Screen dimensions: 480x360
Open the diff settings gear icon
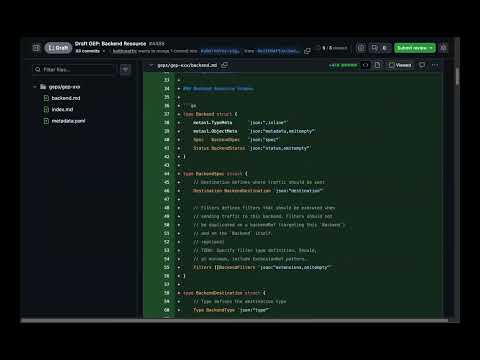(361, 48)
